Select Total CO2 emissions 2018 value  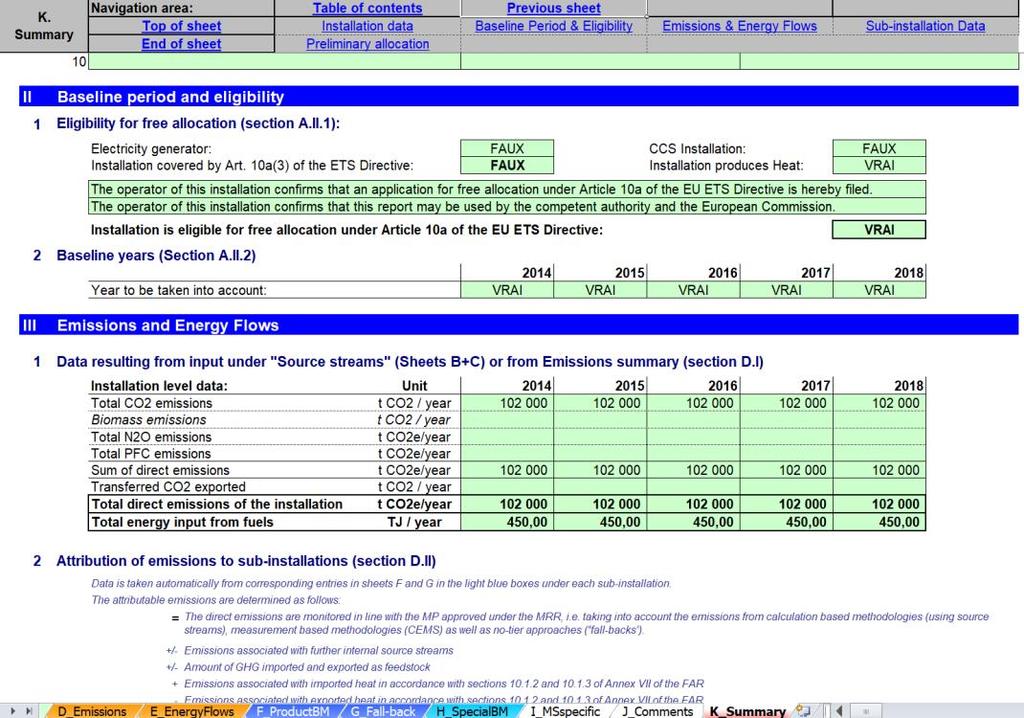[879, 403]
